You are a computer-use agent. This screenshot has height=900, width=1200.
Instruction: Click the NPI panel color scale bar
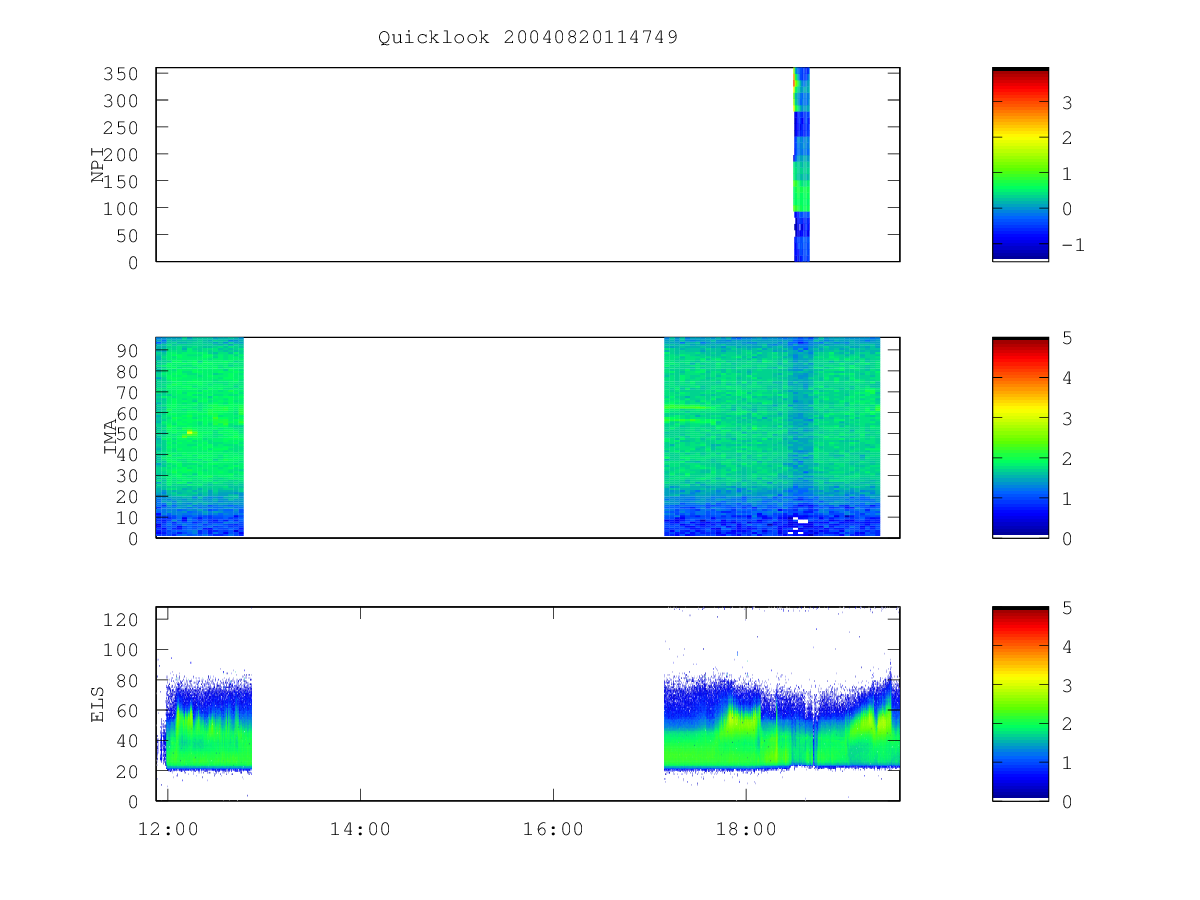[1020, 164]
